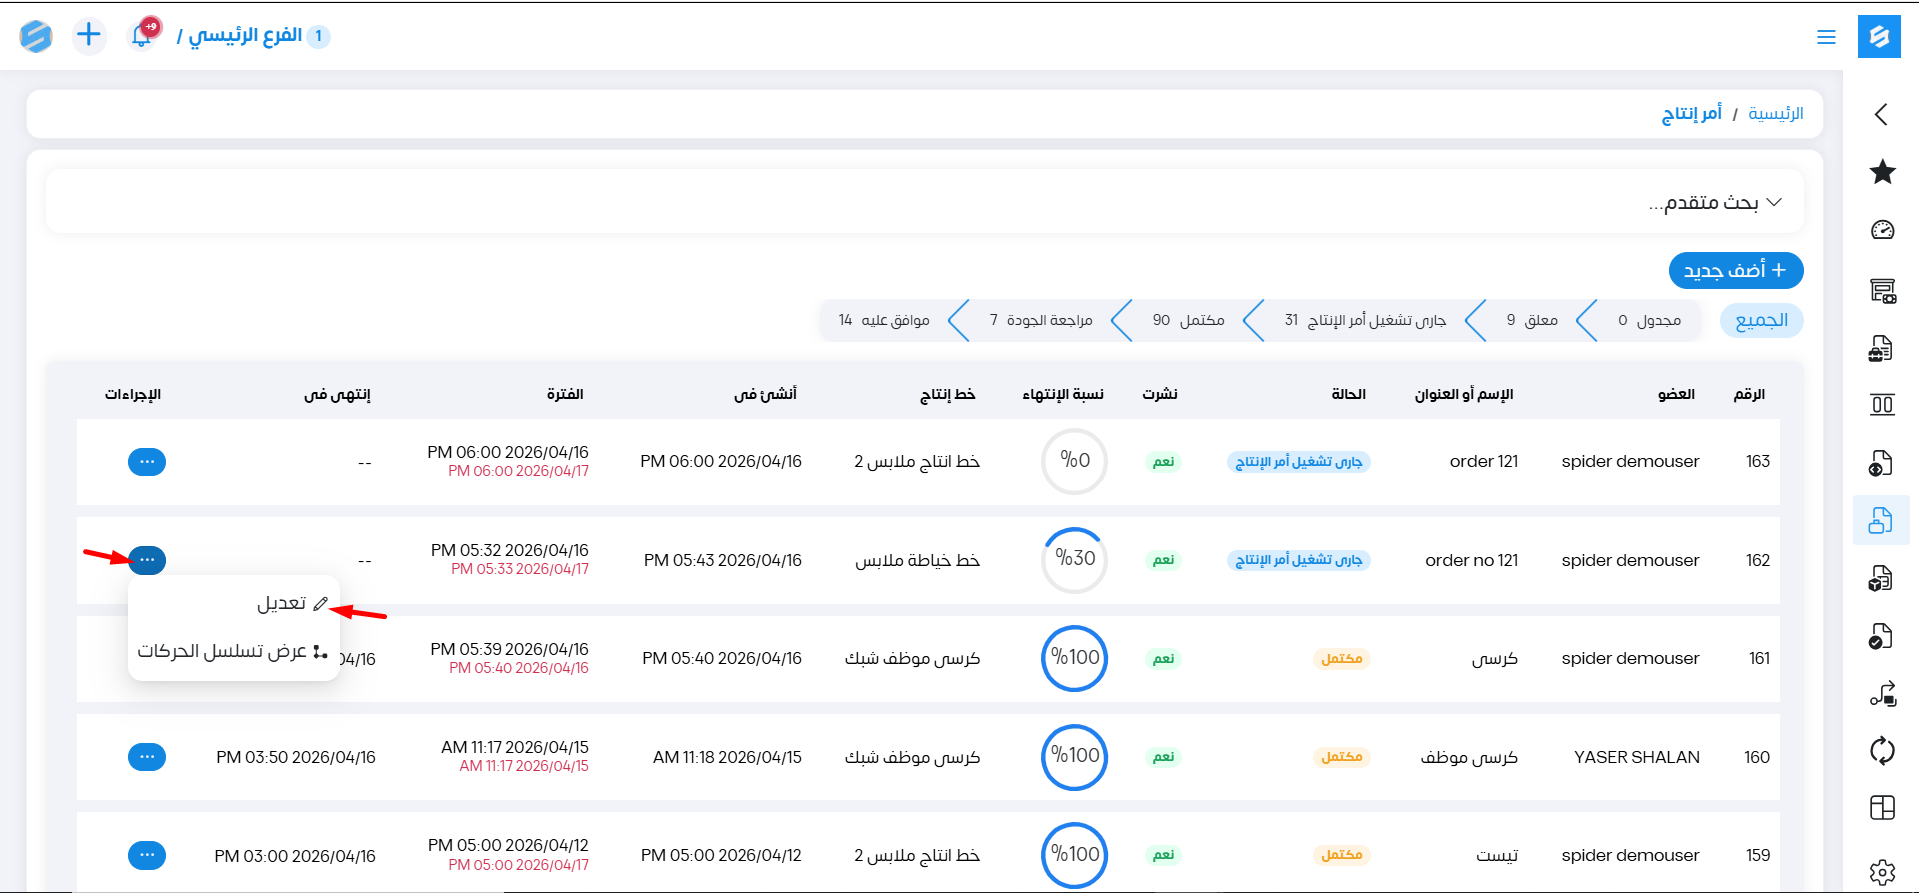This screenshot has height=893, width=1919.
Task: Open the الفرع الرئيسي branch selector
Action: (x=245, y=36)
